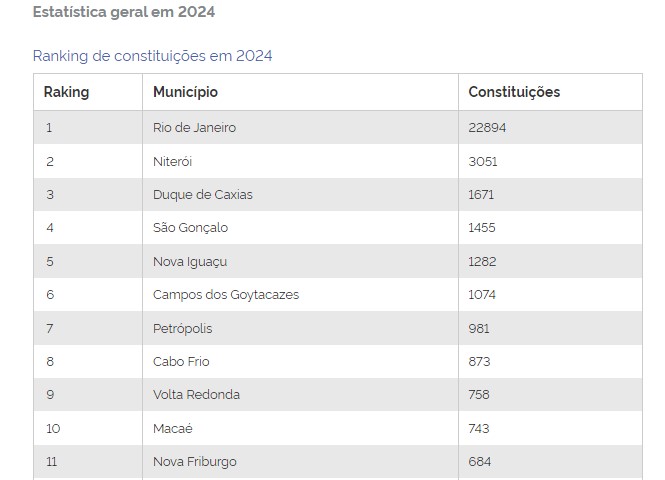Click the São Gonçalo cell
Screen dimensions: 665x480
[x=300, y=228]
